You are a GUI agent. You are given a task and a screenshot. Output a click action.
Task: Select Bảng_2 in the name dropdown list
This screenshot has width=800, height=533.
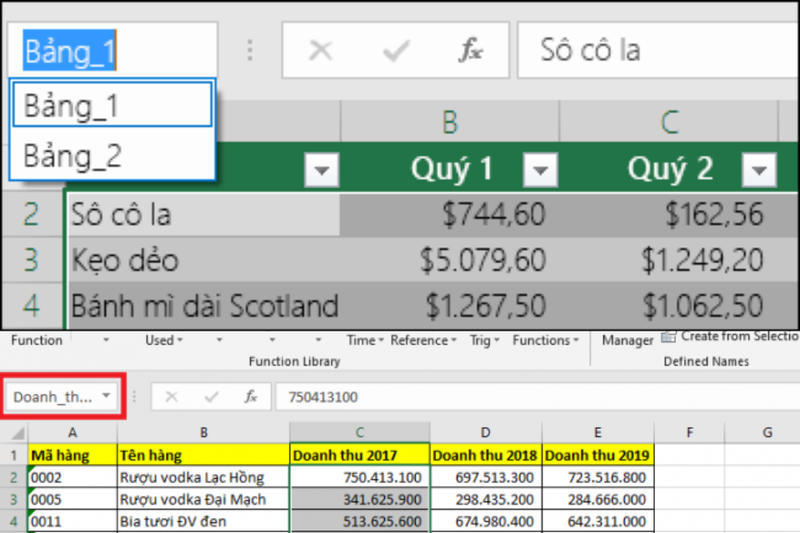112,155
